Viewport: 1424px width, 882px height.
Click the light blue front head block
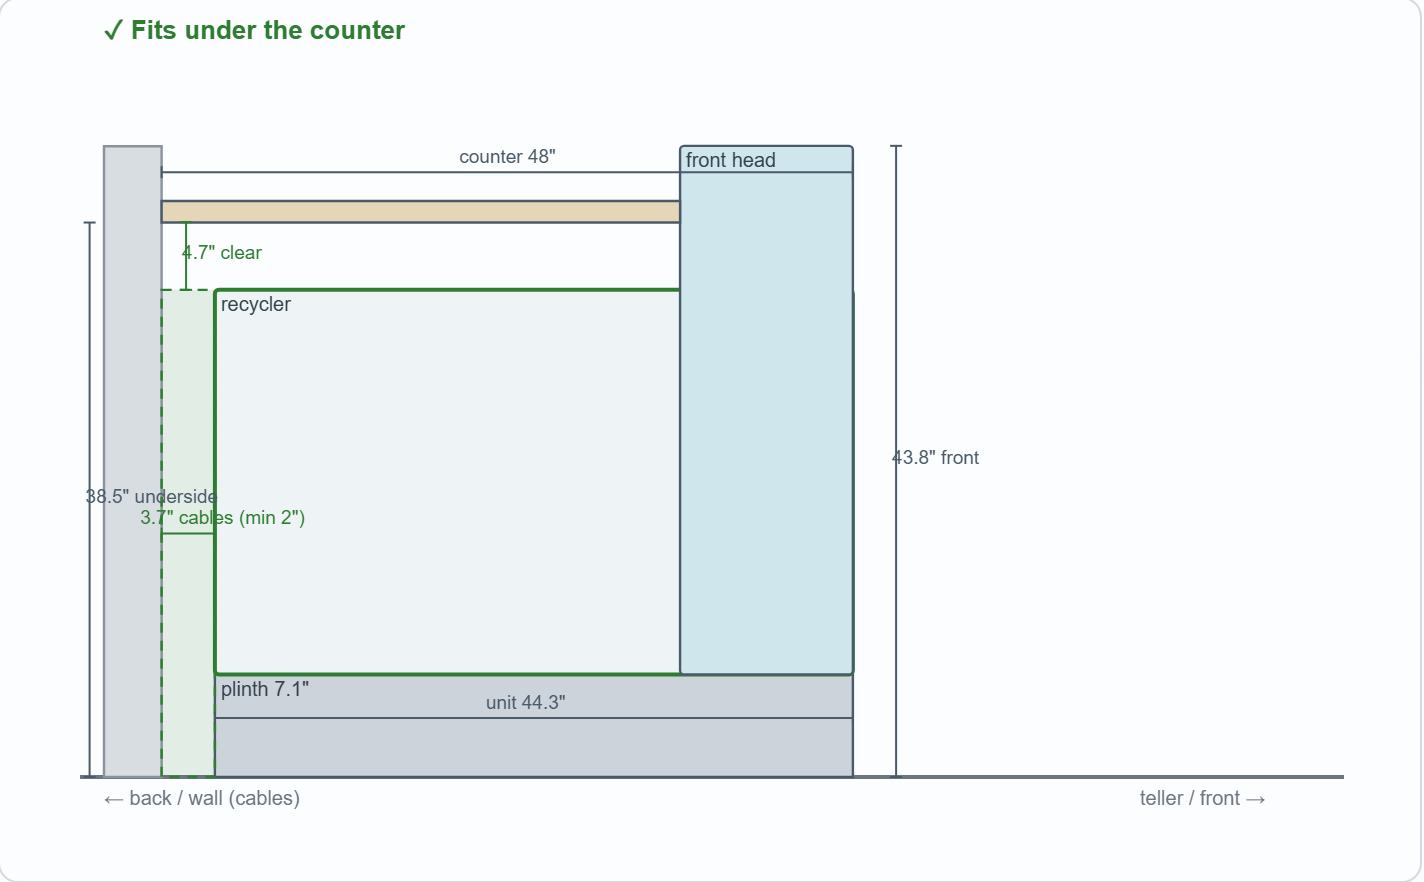click(x=766, y=410)
